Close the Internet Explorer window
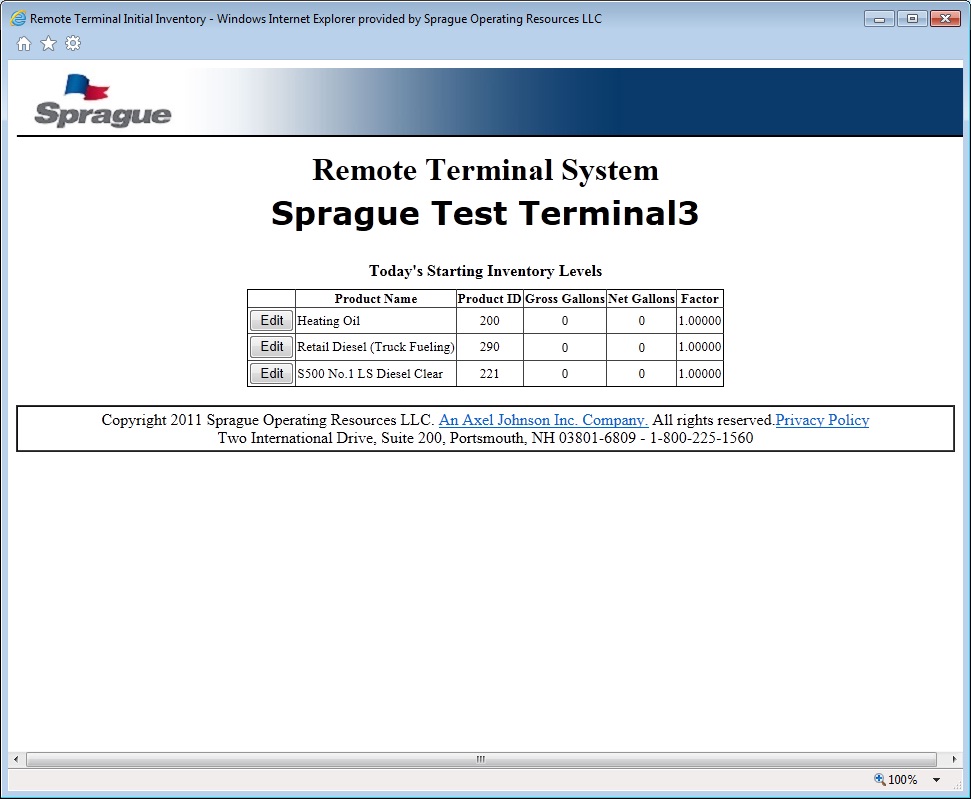971x799 pixels. (946, 19)
